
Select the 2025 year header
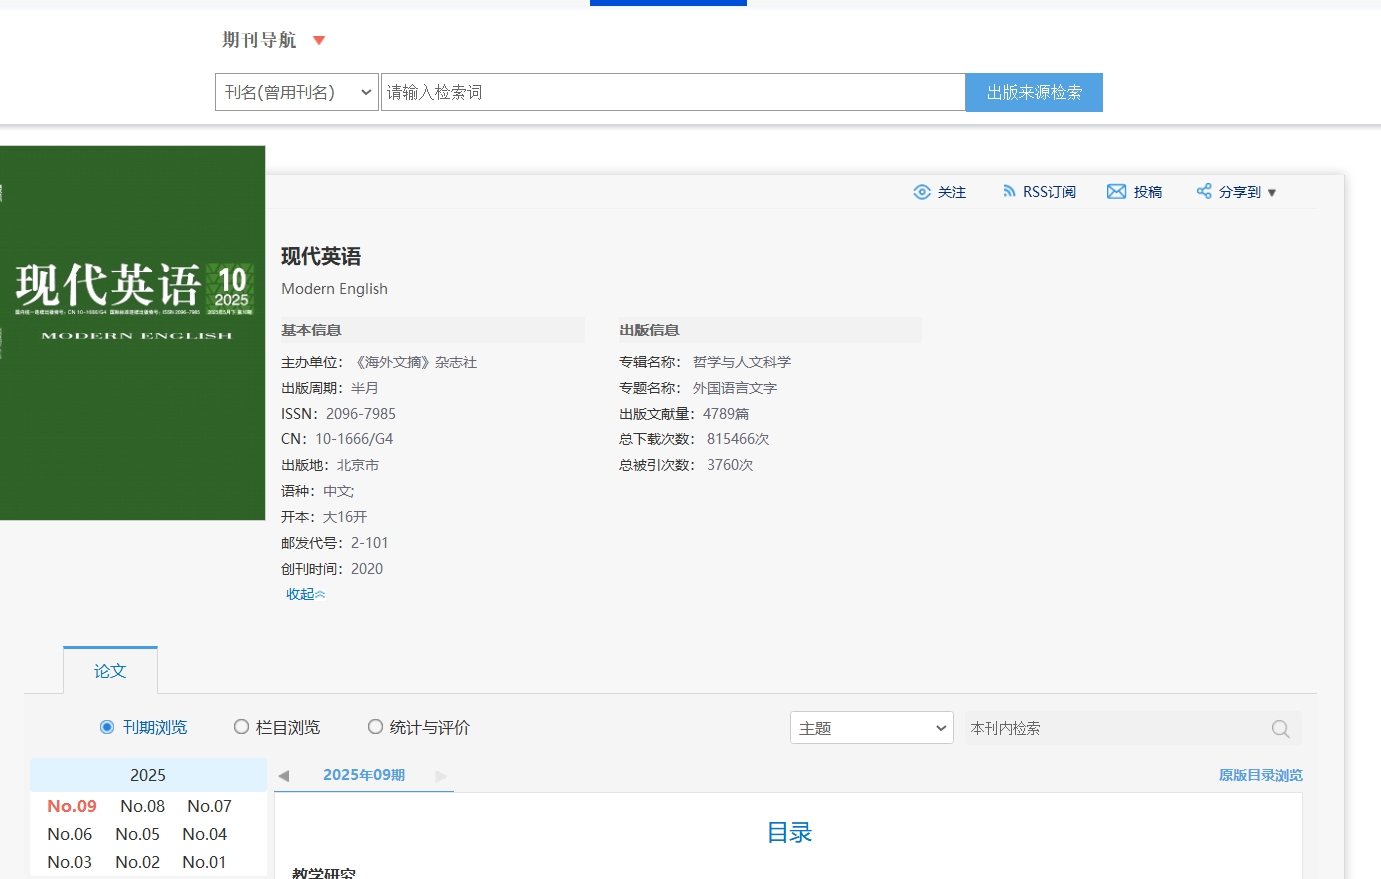click(x=148, y=775)
